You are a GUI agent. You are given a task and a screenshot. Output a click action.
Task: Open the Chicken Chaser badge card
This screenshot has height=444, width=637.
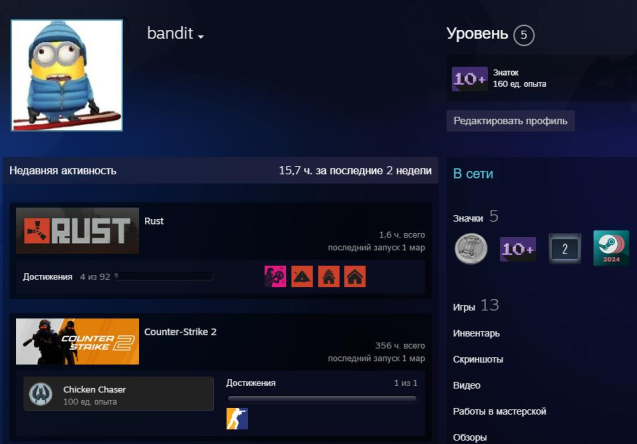click(x=119, y=394)
